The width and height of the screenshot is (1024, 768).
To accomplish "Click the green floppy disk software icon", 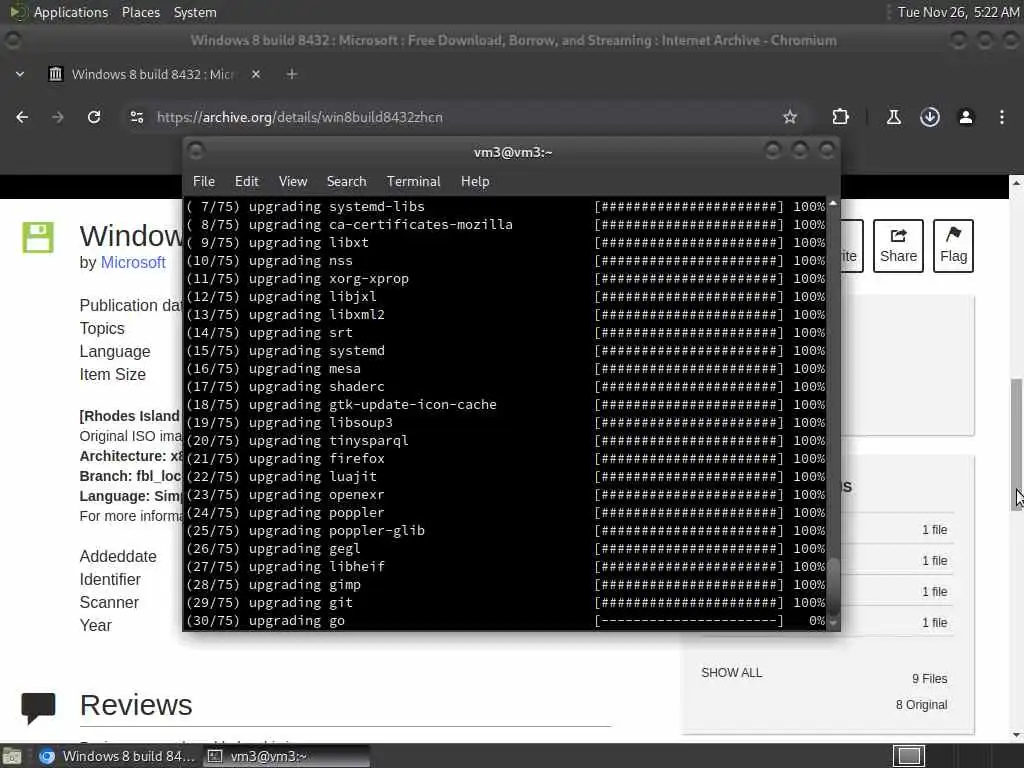I will coord(38,237).
